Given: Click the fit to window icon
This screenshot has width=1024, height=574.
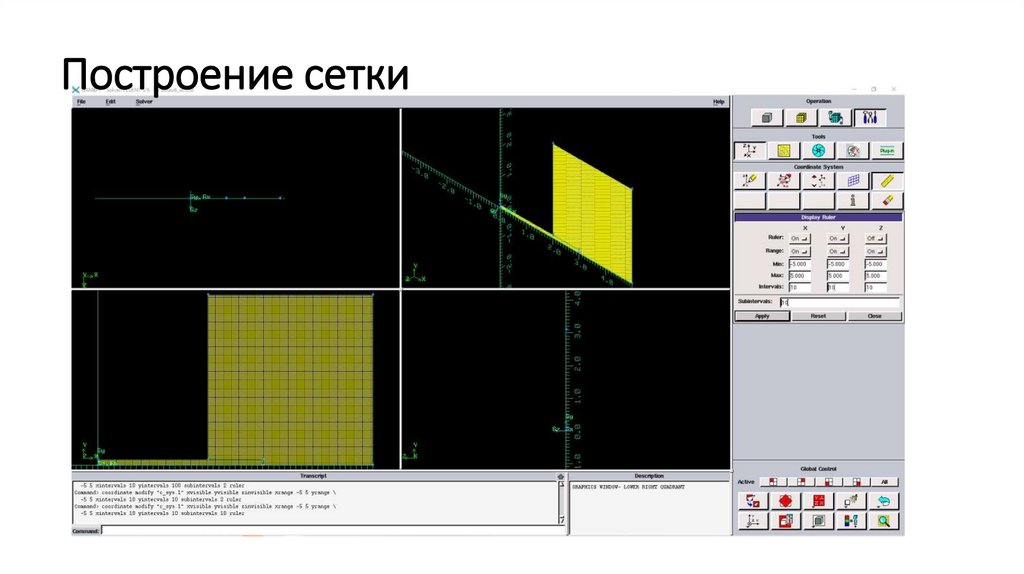Looking at the screenshot, I should [x=753, y=501].
